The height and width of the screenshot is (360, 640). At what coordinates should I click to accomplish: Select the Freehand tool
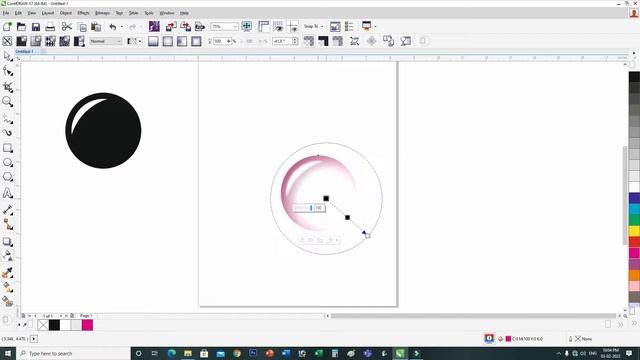click(x=7, y=119)
